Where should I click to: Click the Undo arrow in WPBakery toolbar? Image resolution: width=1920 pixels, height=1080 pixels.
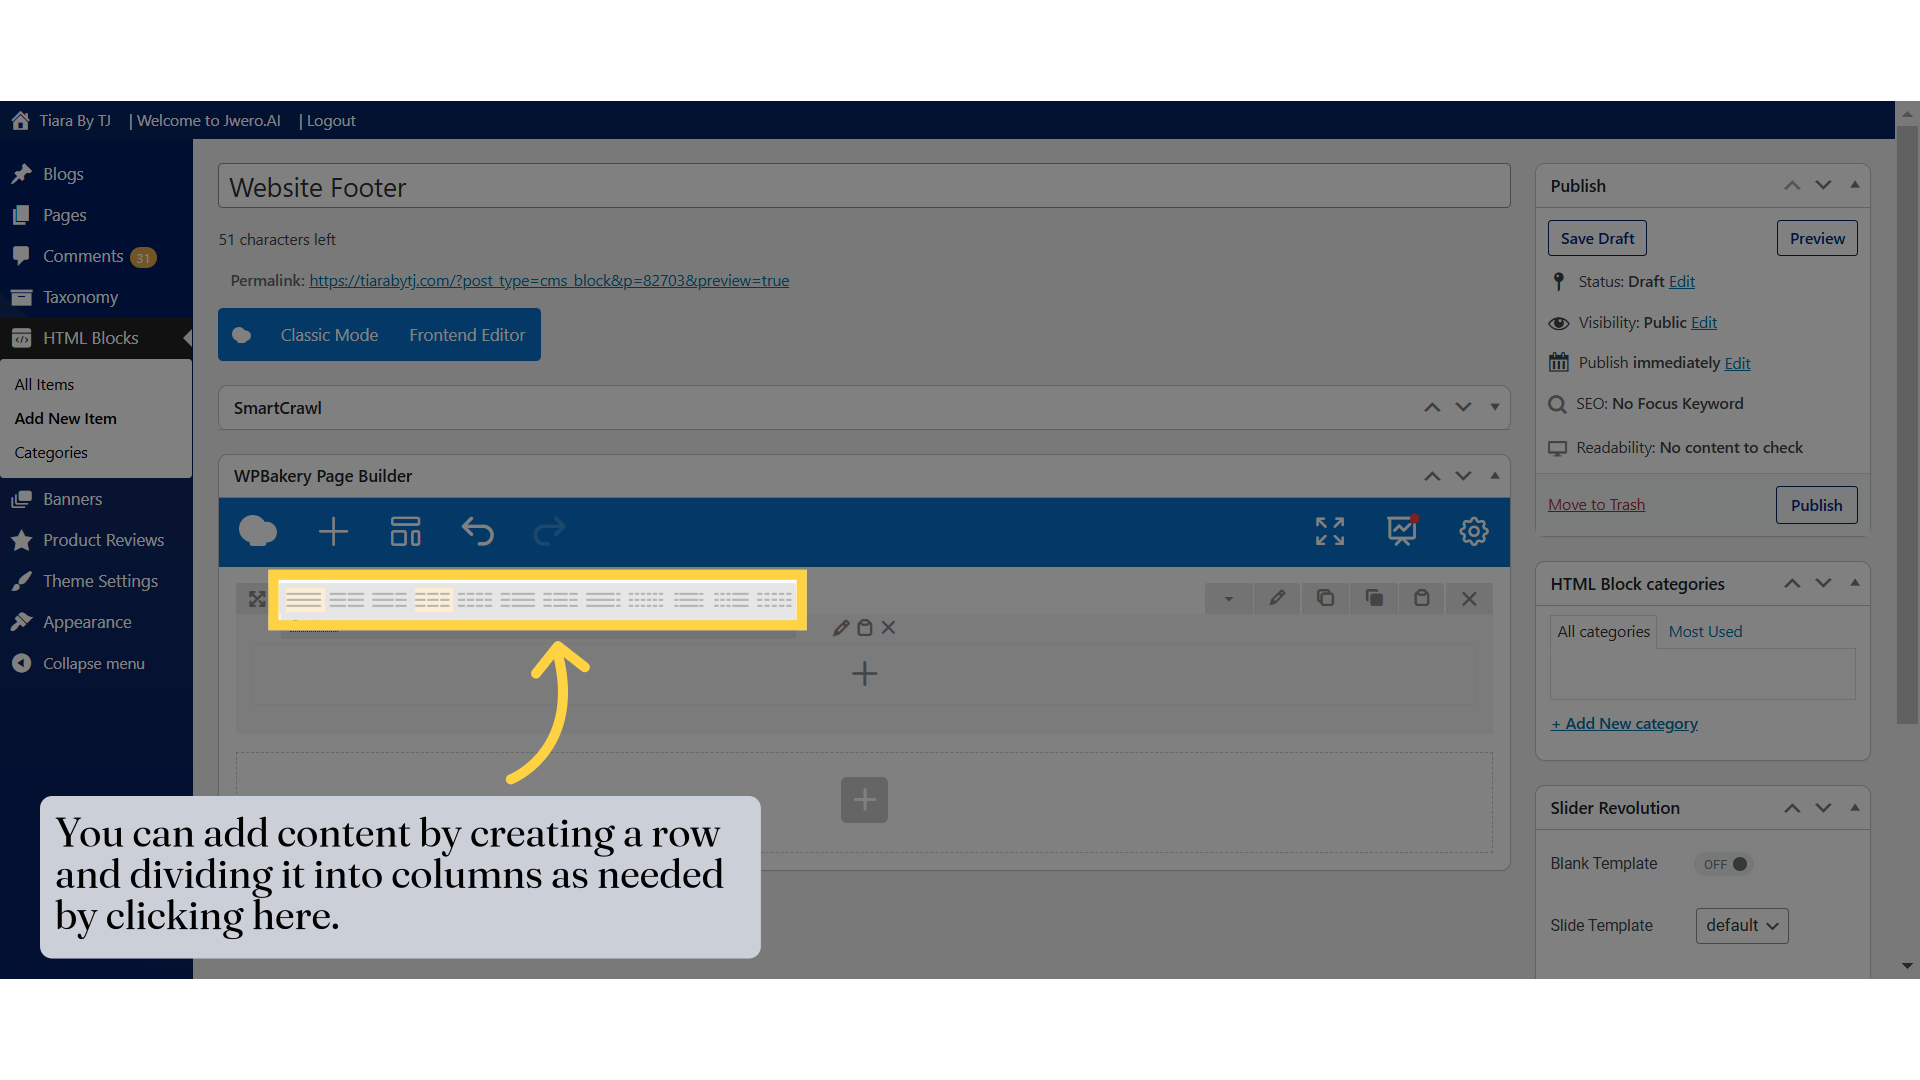coord(478,531)
